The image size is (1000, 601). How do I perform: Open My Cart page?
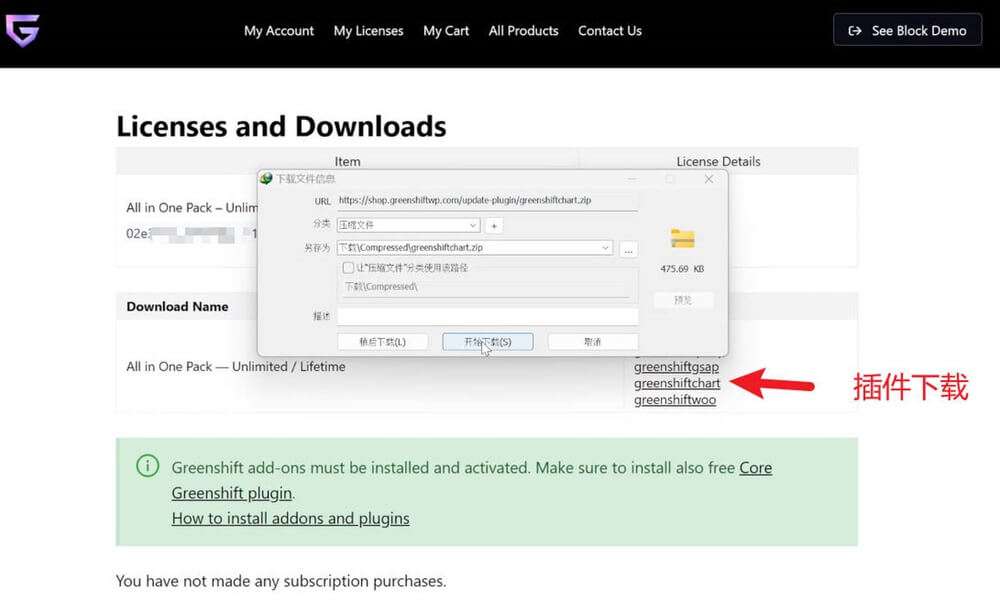click(446, 31)
